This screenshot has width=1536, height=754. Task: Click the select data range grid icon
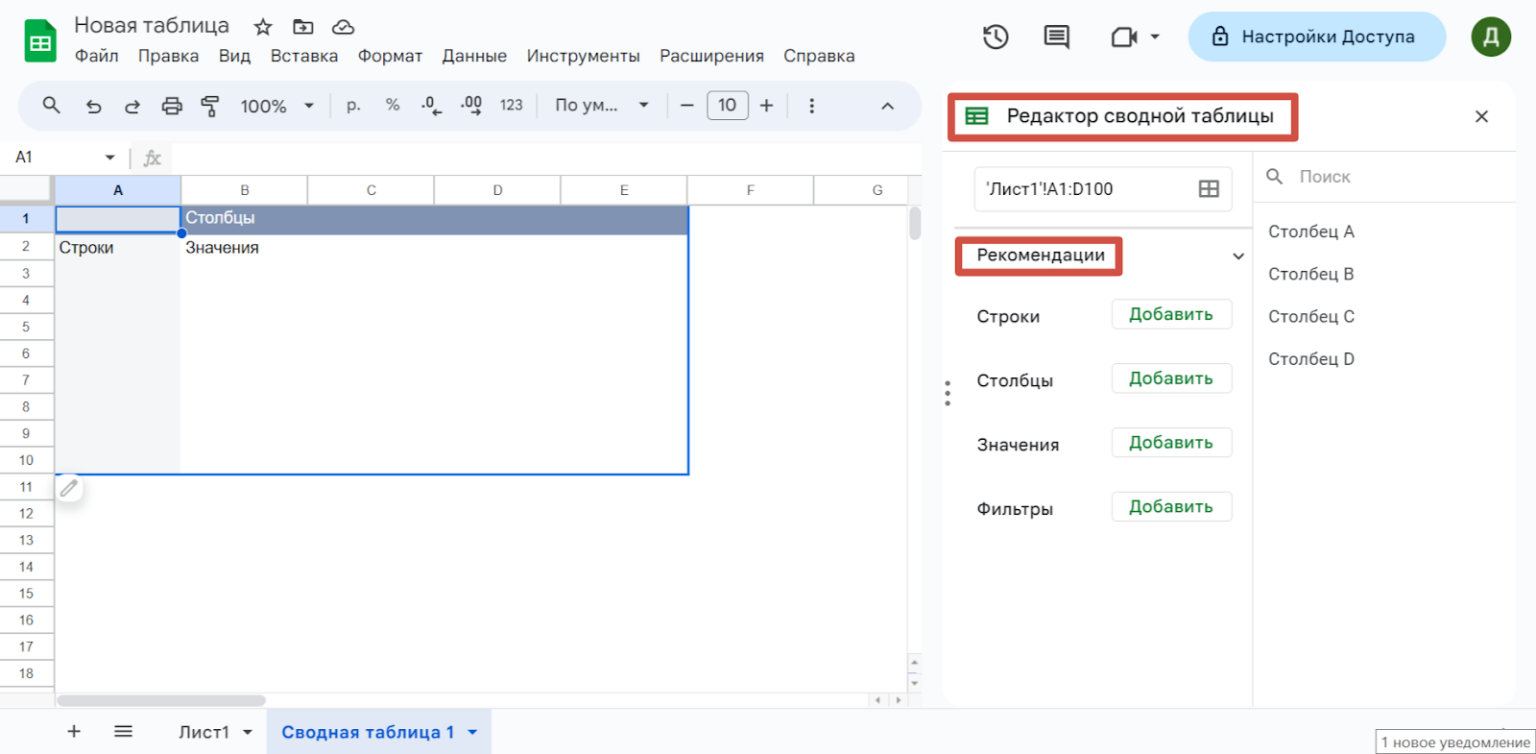pyautogui.click(x=1209, y=189)
